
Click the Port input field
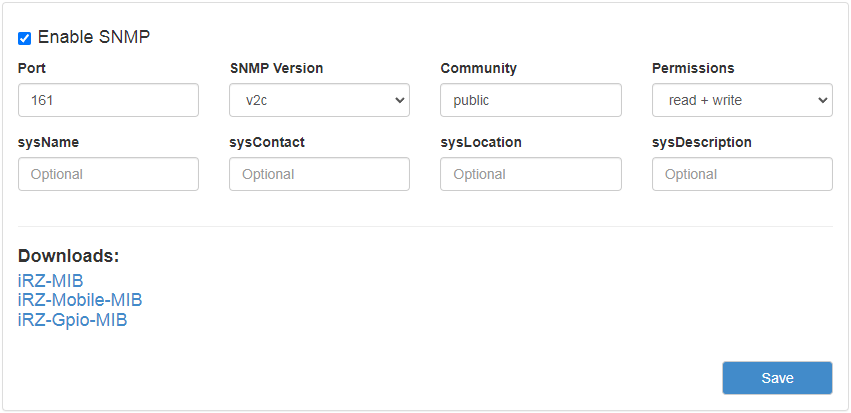[109, 100]
